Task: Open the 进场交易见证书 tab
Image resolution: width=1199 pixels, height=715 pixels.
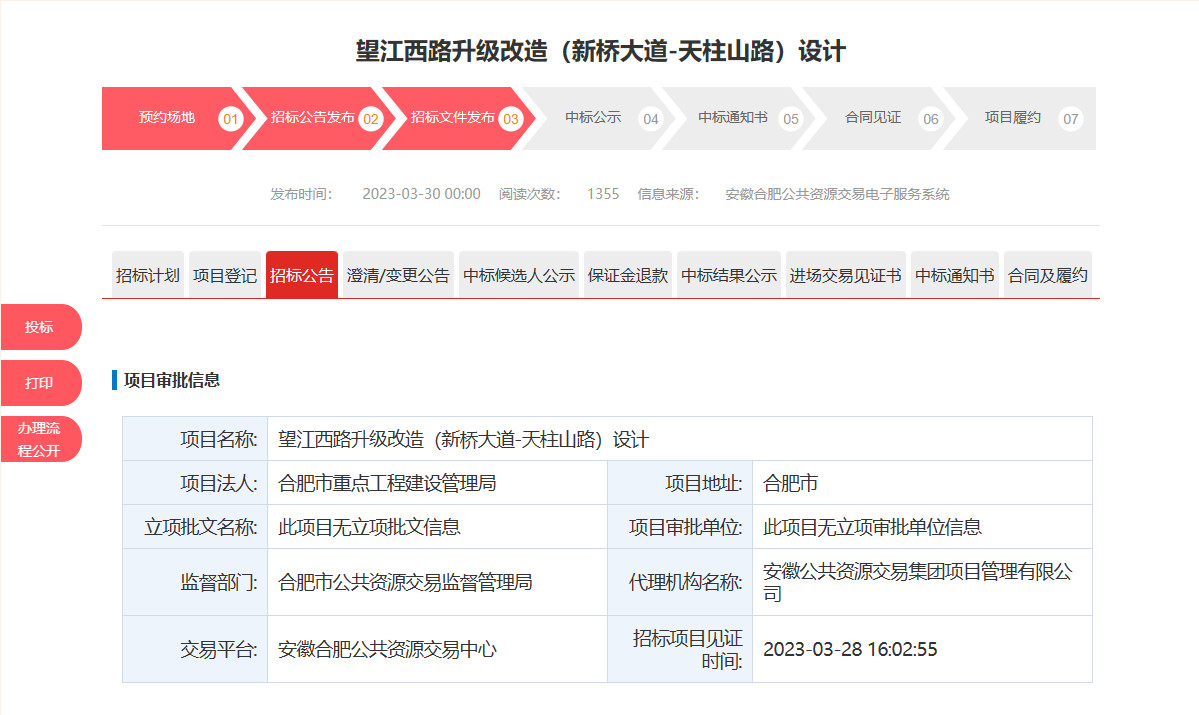Action: (846, 275)
